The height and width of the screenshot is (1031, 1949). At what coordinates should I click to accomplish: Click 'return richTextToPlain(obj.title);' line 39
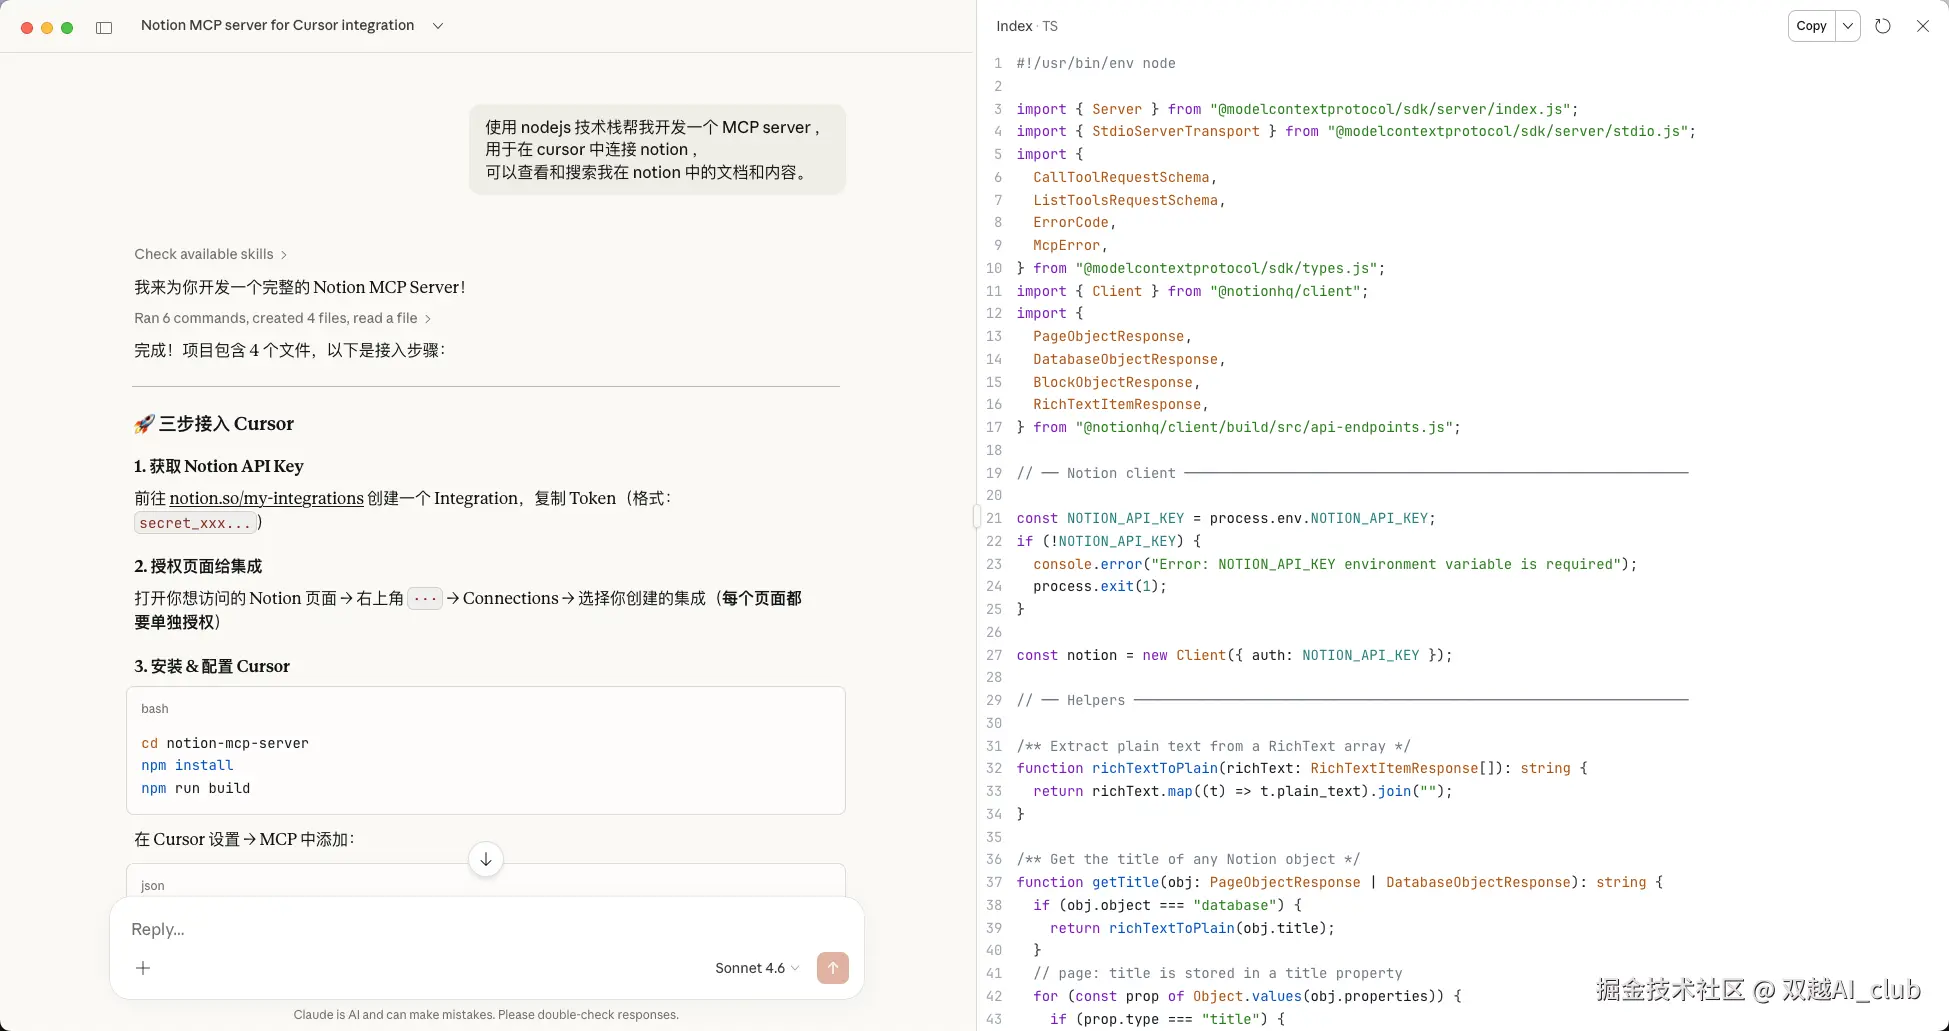pos(1192,928)
